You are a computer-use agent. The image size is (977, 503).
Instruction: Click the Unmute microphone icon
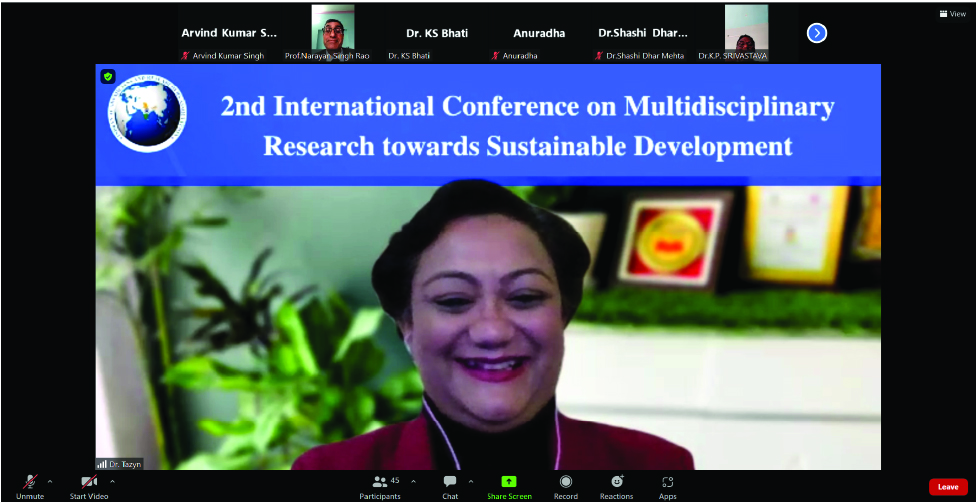pyautogui.click(x=30, y=481)
